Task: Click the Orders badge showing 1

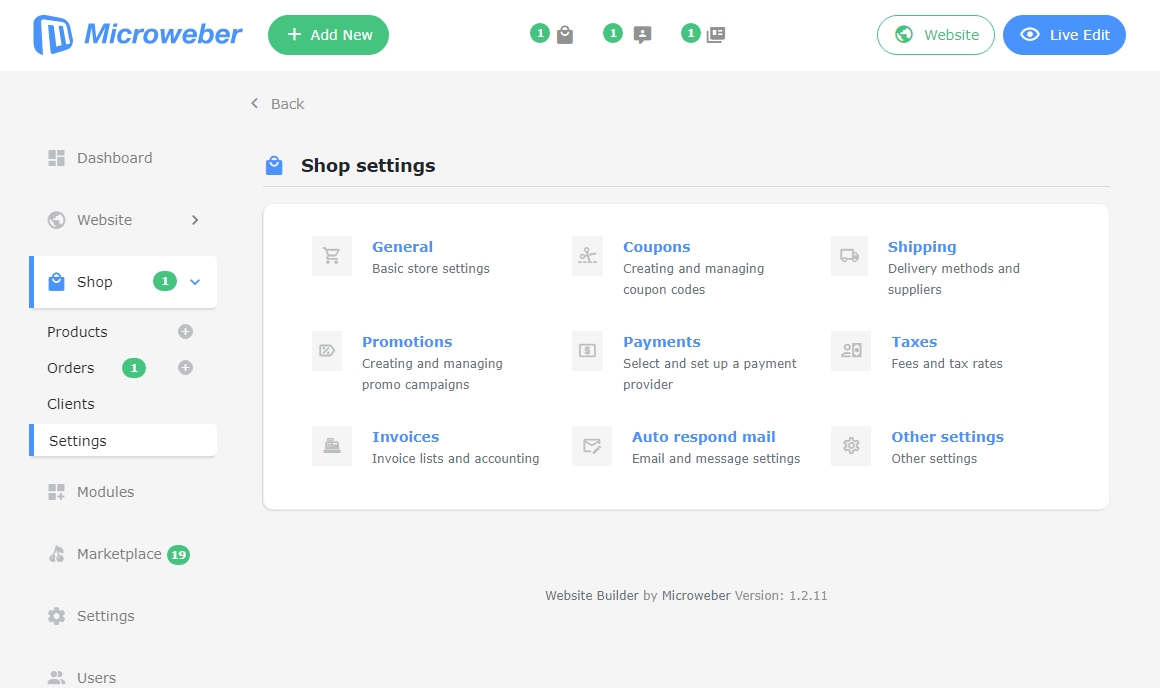Action: coord(134,368)
